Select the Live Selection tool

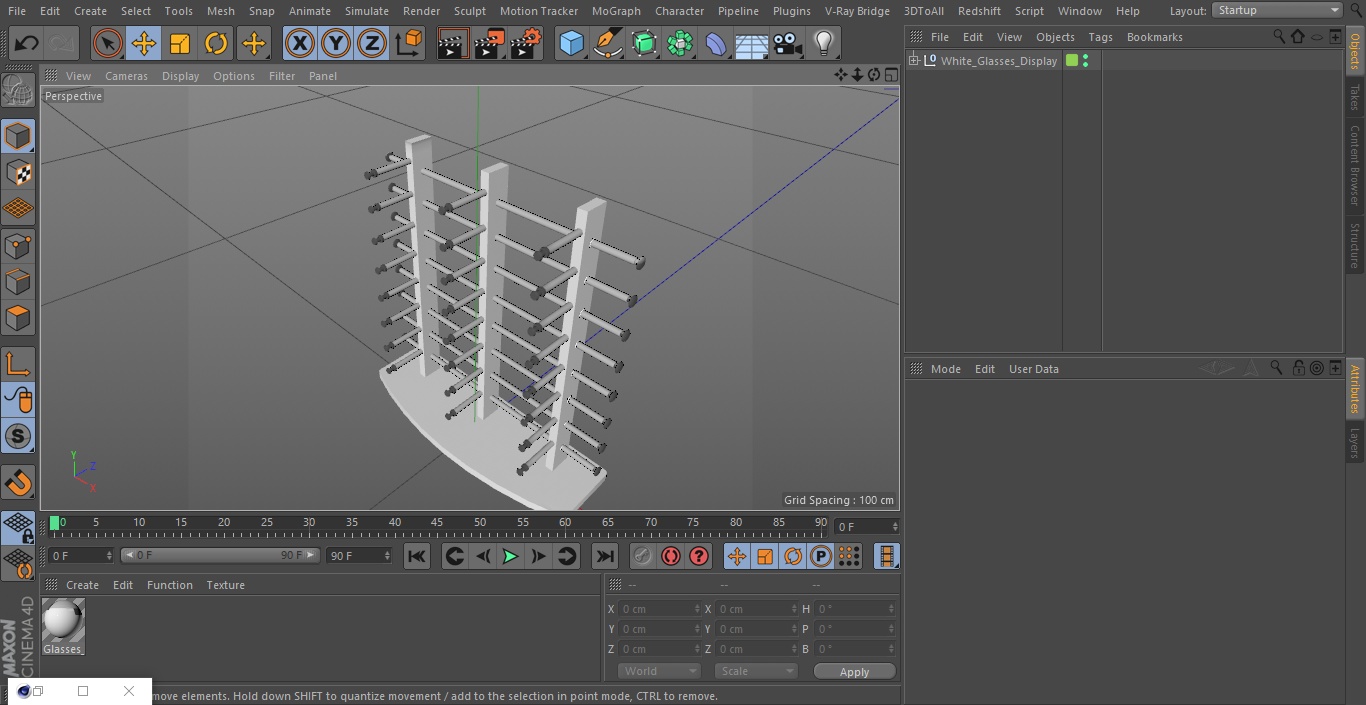point(108,43)
